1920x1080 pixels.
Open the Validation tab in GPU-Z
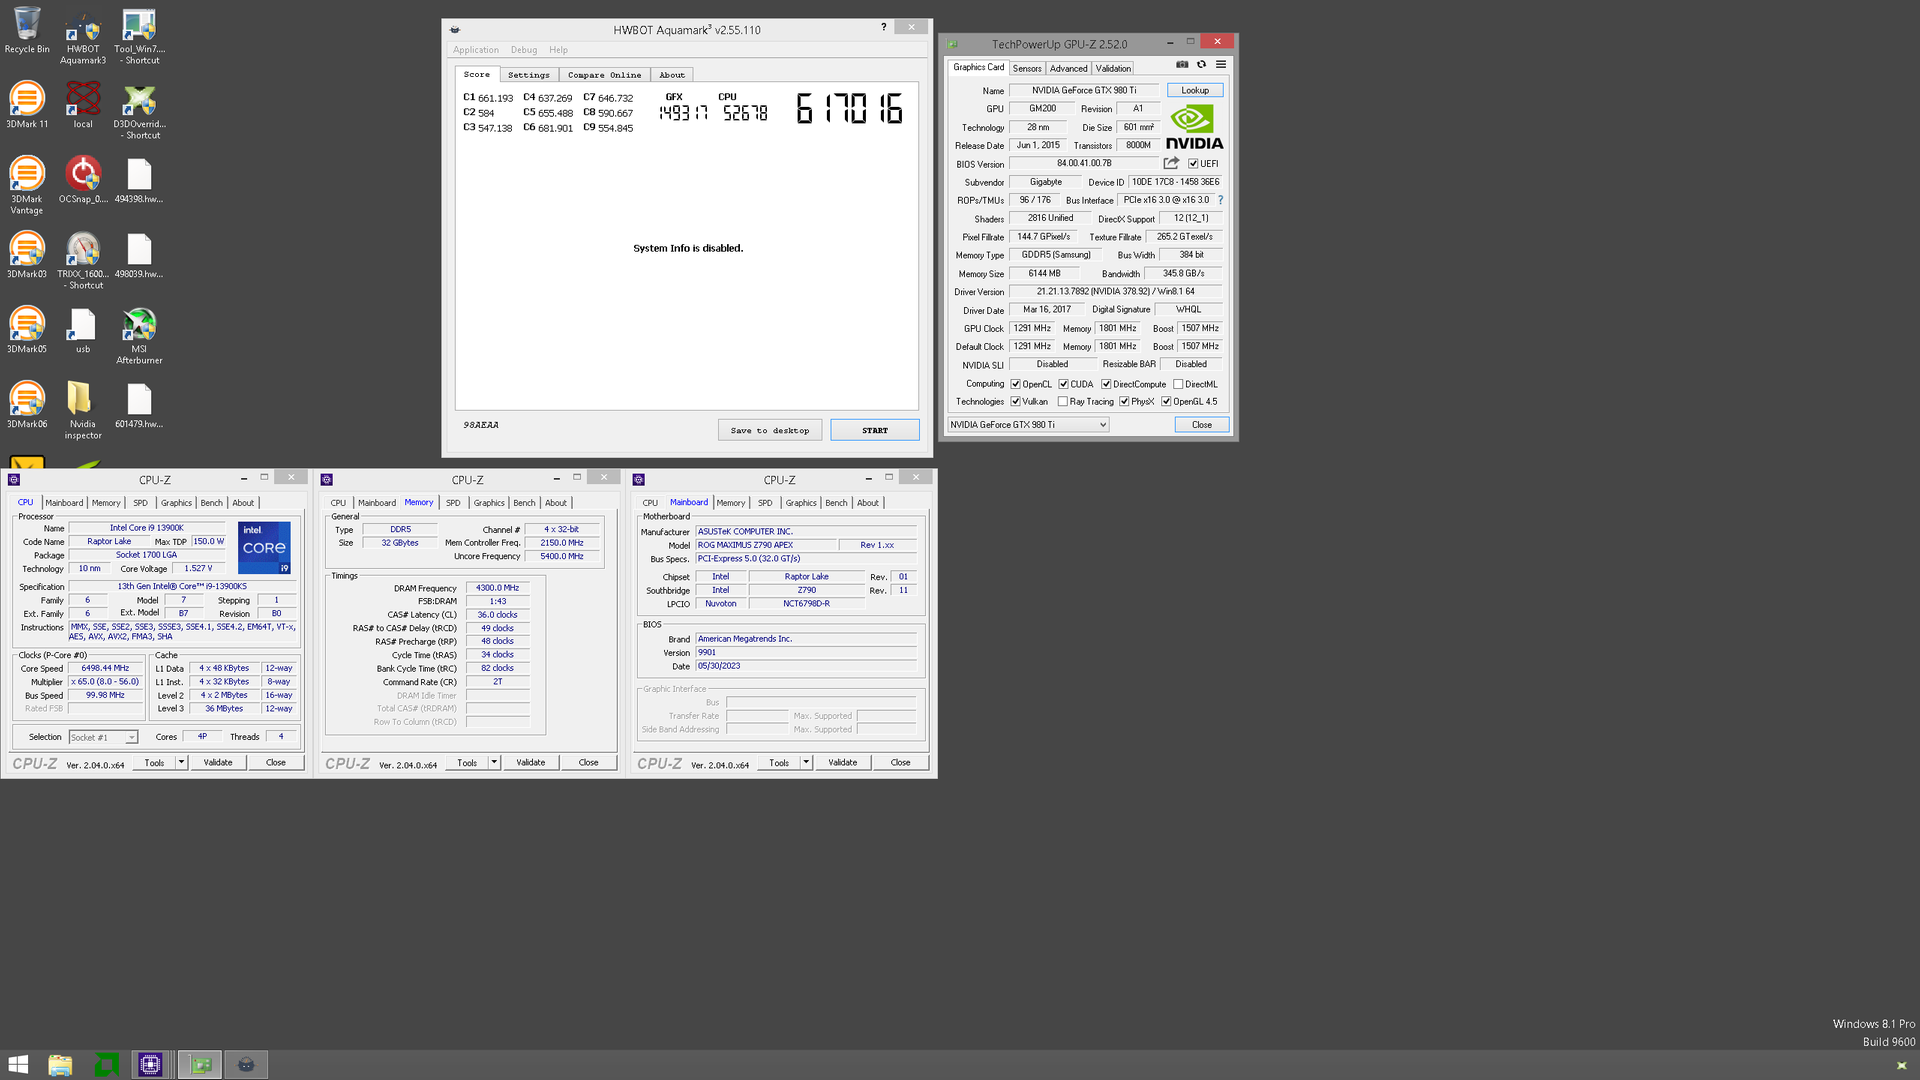[x=1113, y=68]
